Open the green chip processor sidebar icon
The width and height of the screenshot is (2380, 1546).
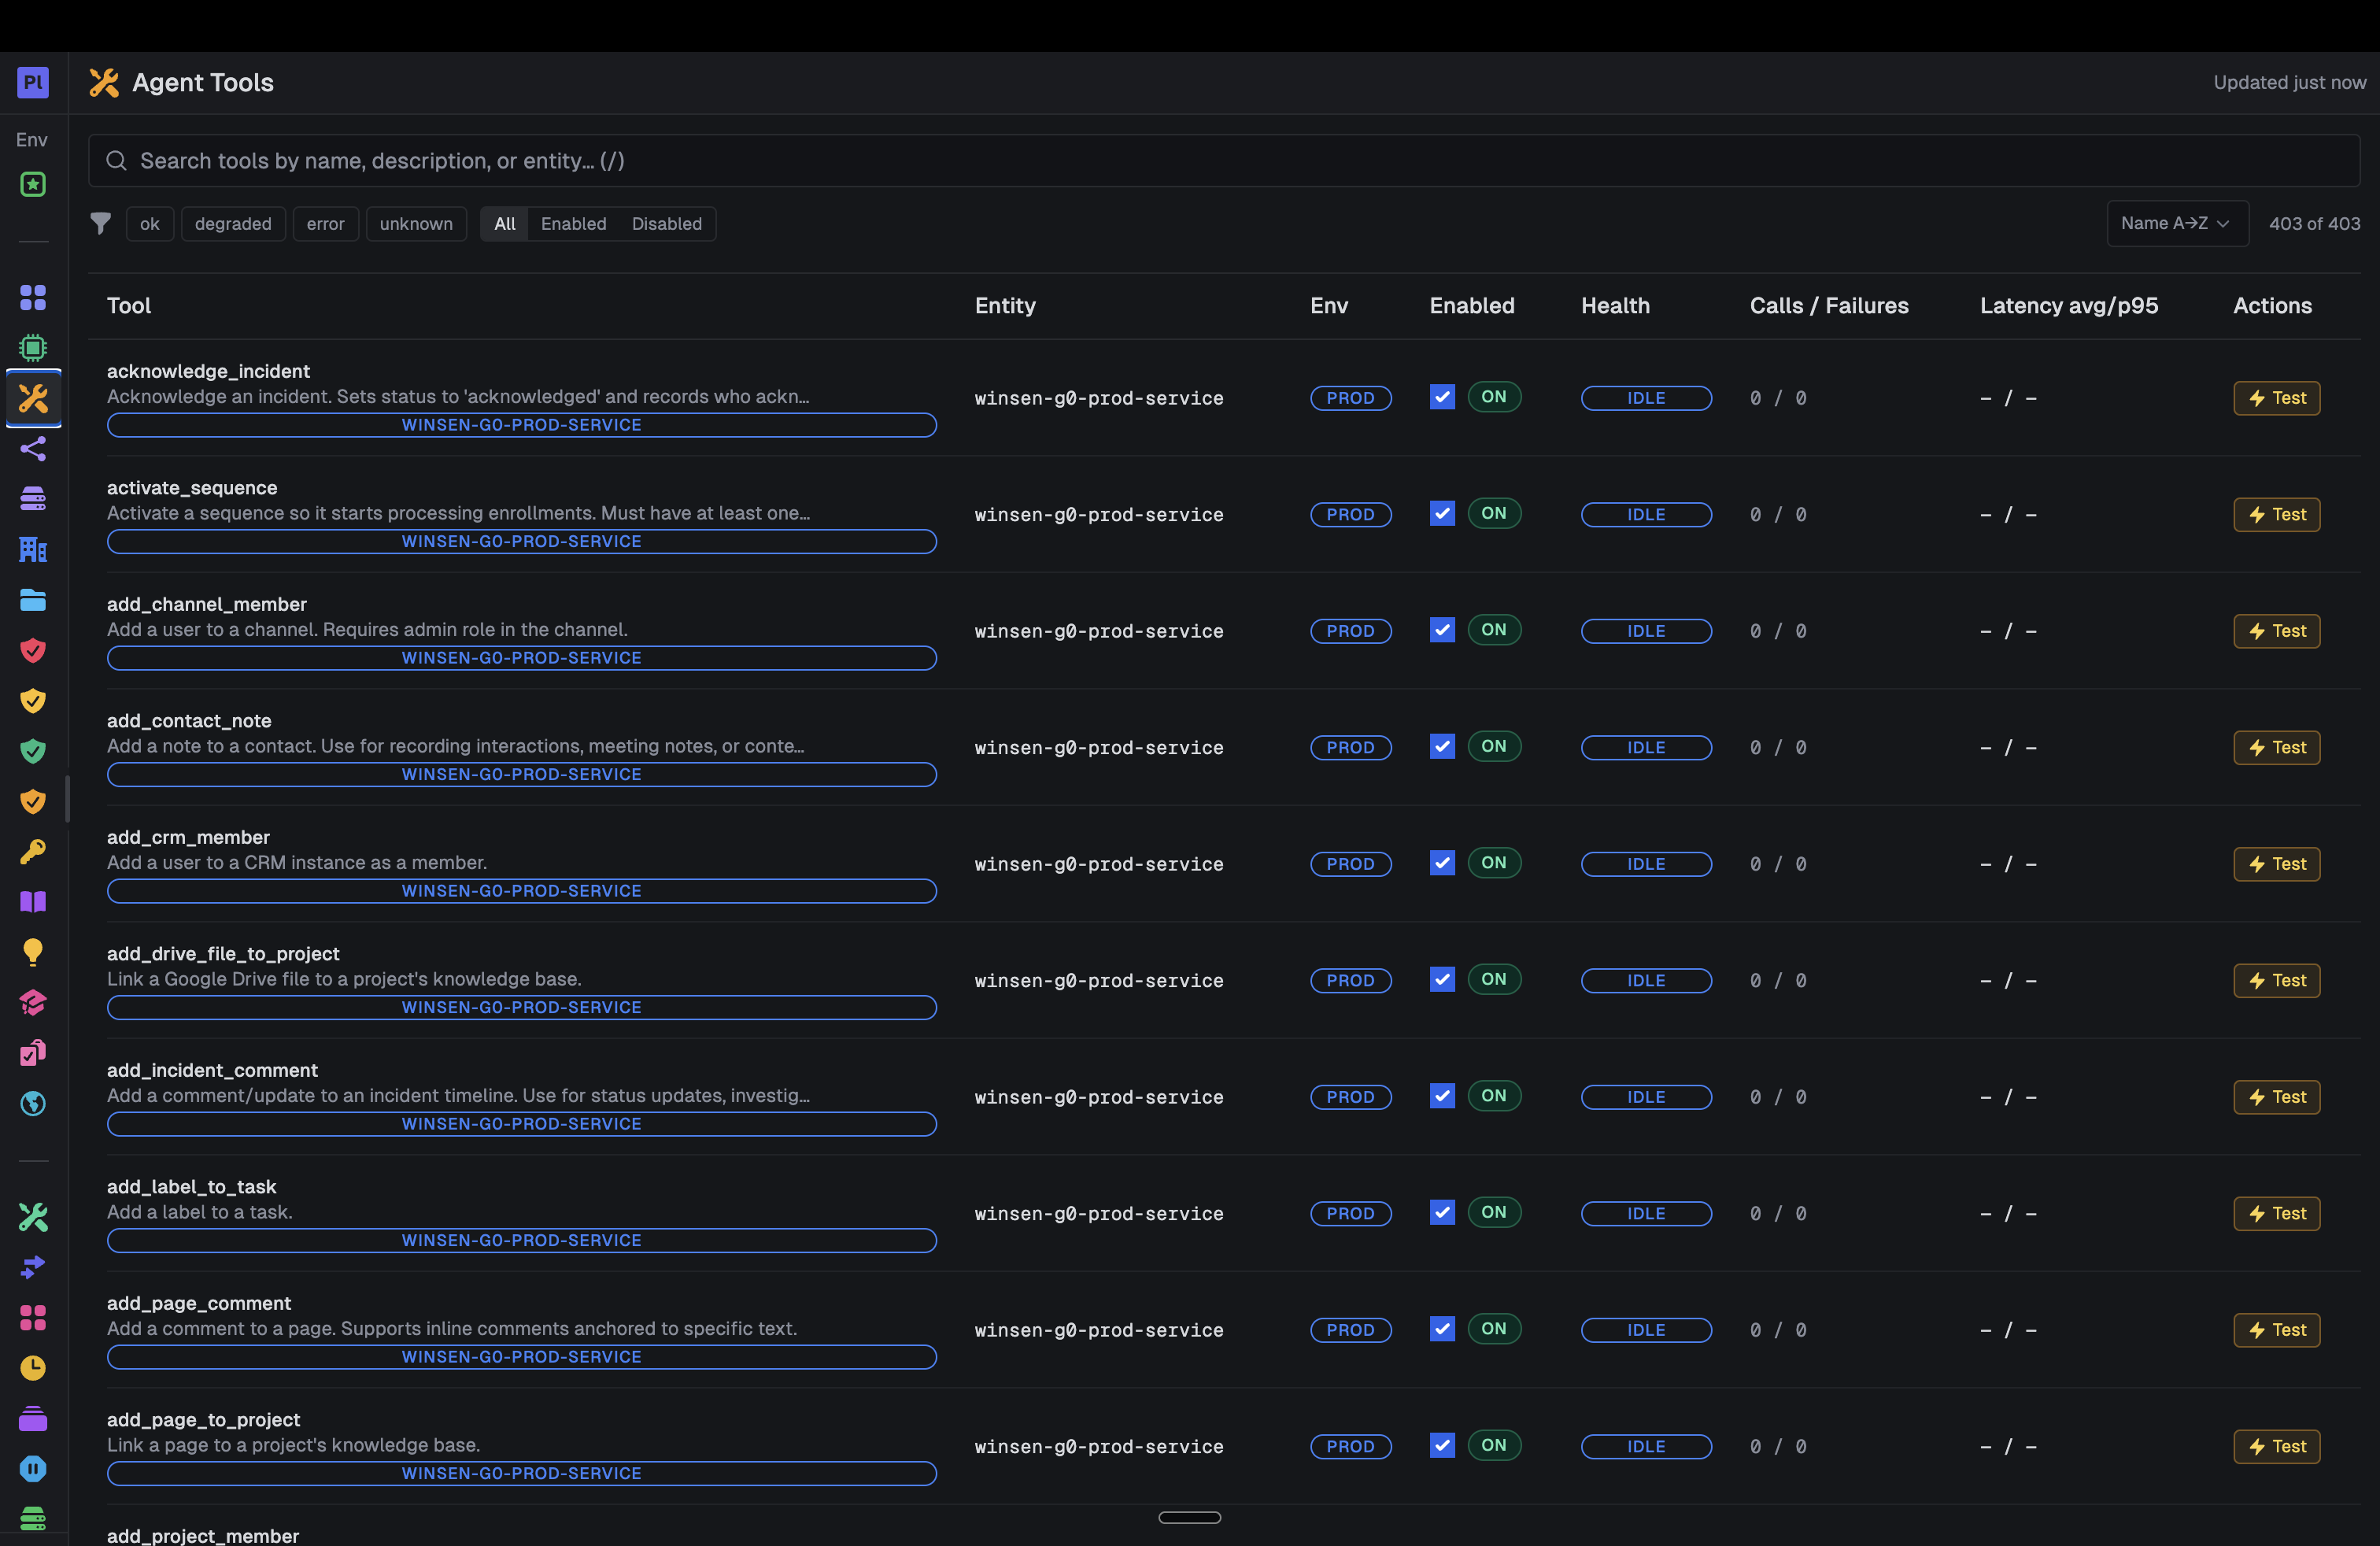pyautogui.click(x=33, y=348)
